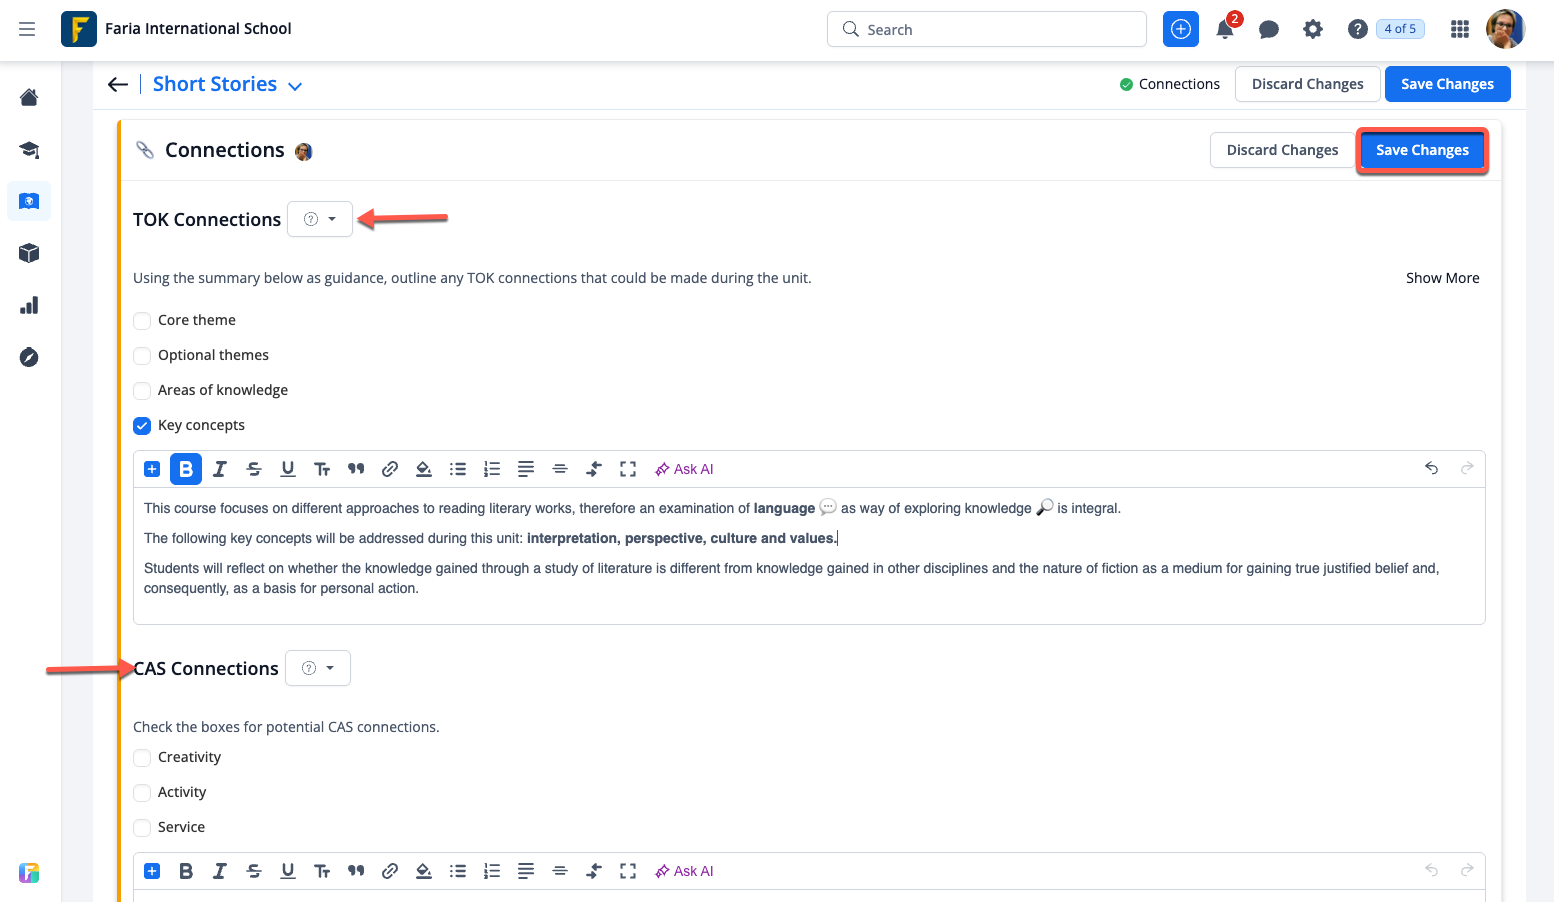This screenshot has width=1554, height=902.
Task: Jump to Connections section in header
Action: (1170, 84)
